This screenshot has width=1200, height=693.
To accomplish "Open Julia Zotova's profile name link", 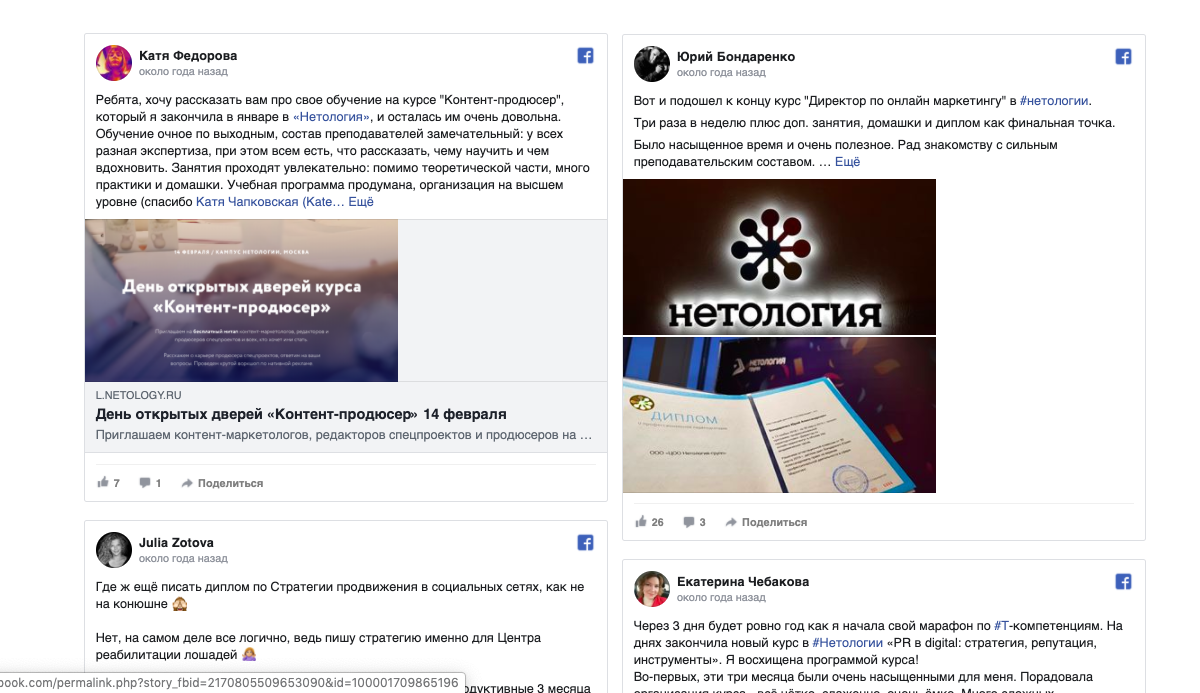I will [176, 543].
